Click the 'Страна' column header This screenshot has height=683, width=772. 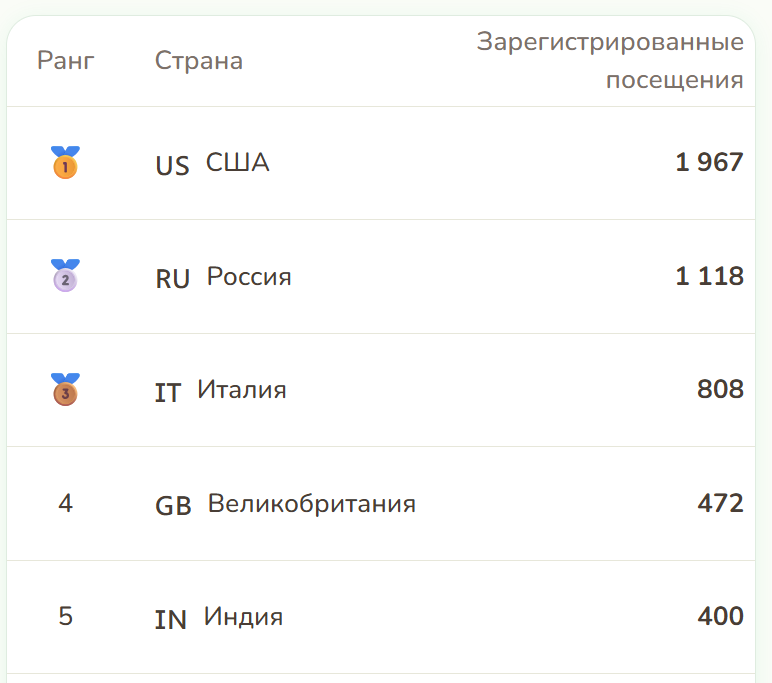[199, 61]
